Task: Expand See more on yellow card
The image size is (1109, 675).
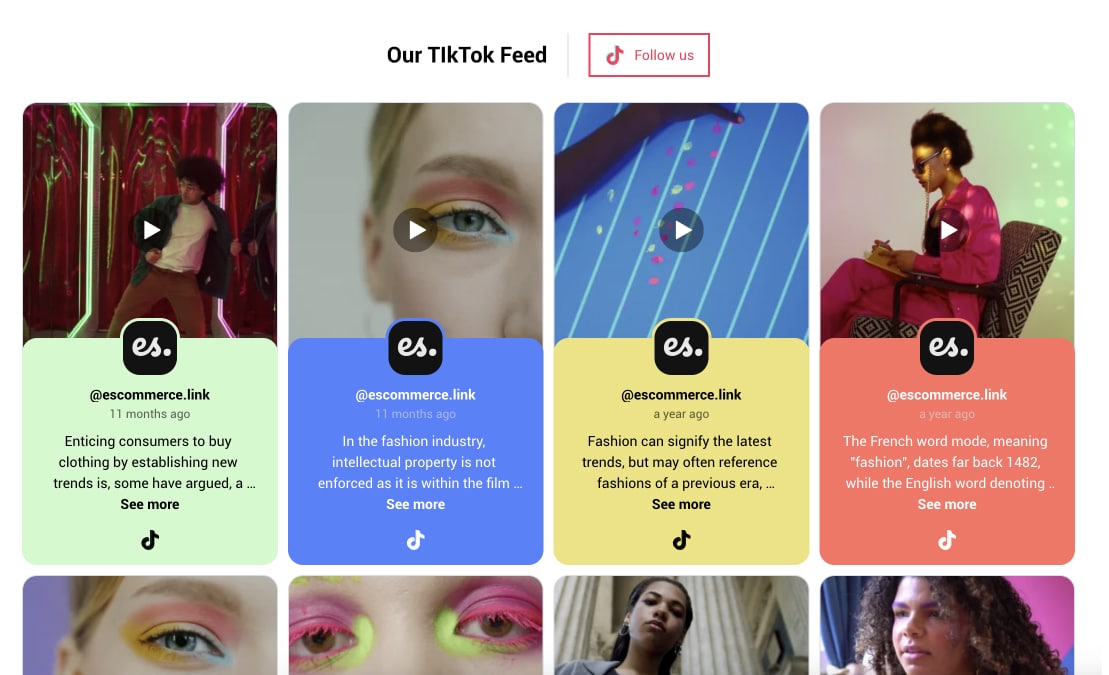Action: click(x=681, y=504)
